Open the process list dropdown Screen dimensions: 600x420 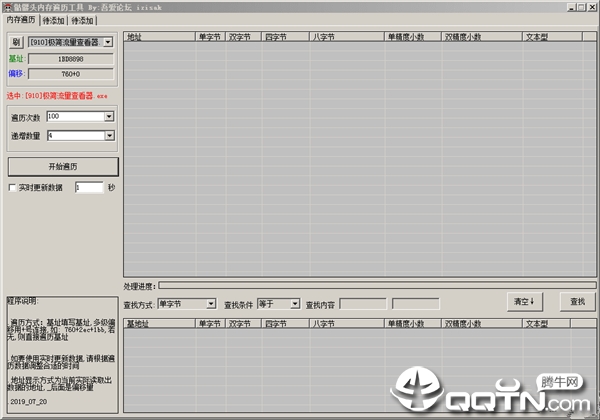click(x=108, y=42)
